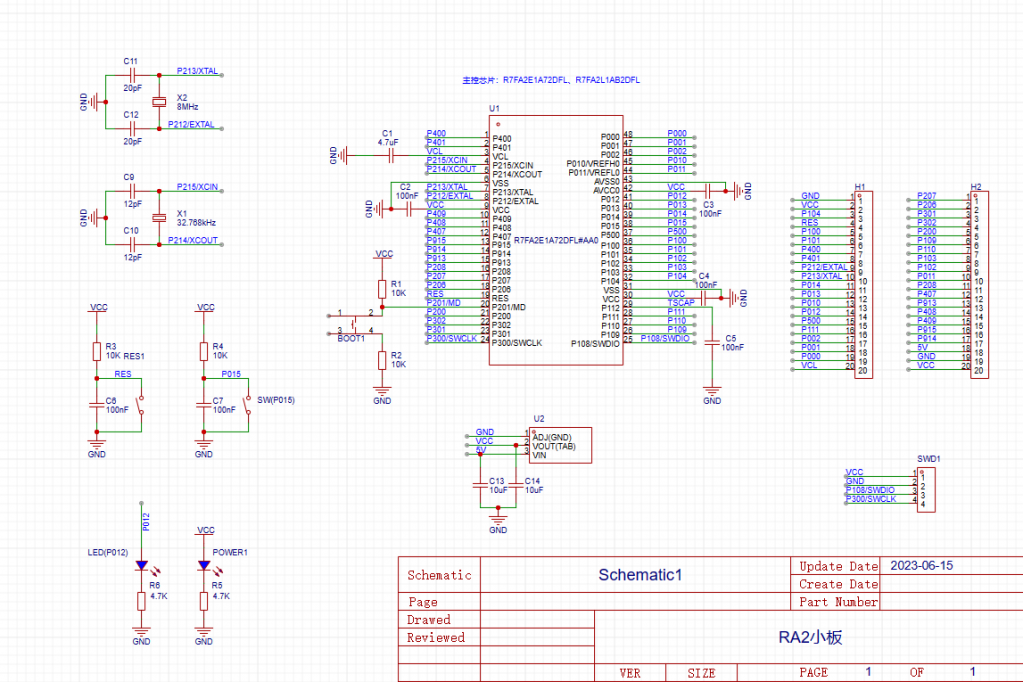Screen dimensions: 1023x682
Task: Click resistor R5 4.7K
Action: tap(204, 601)
